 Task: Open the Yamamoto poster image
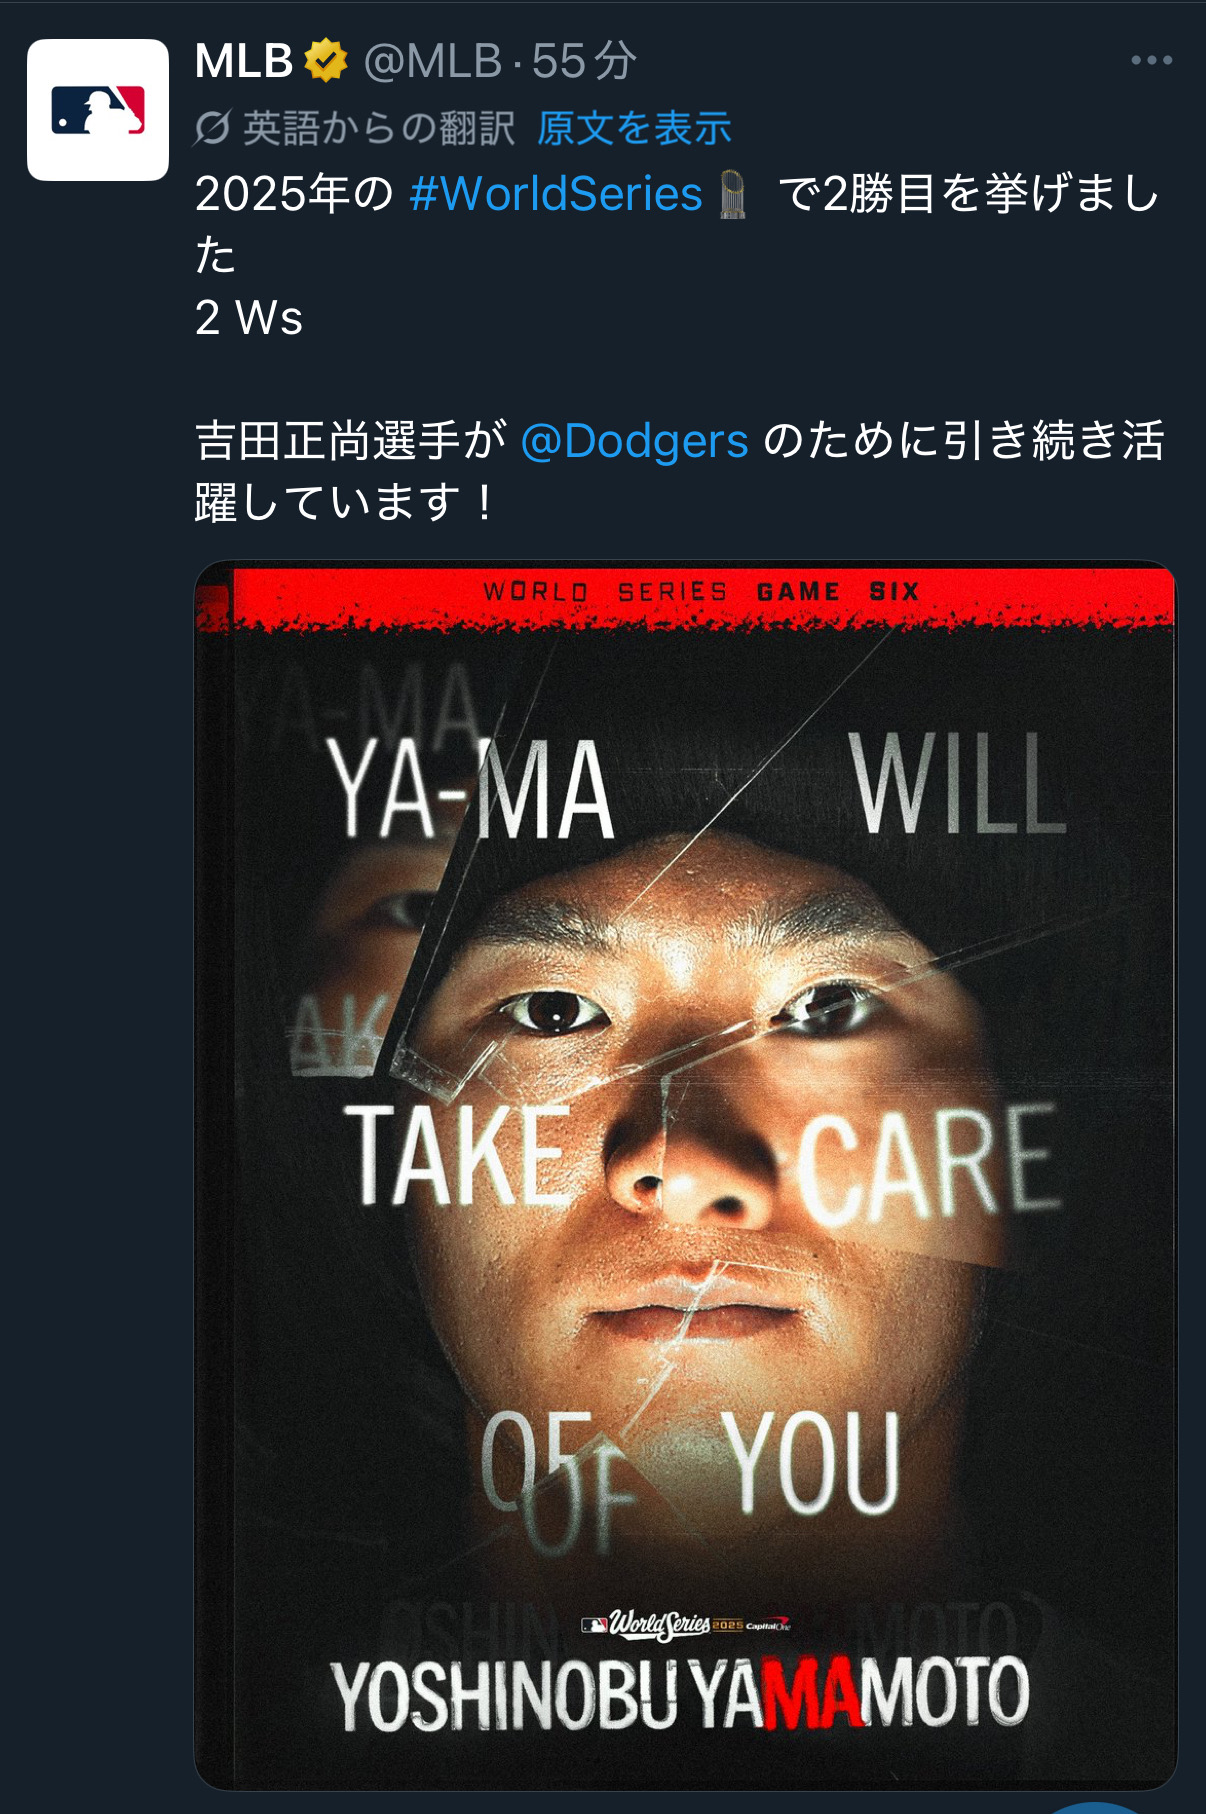tap(685, 1175)
